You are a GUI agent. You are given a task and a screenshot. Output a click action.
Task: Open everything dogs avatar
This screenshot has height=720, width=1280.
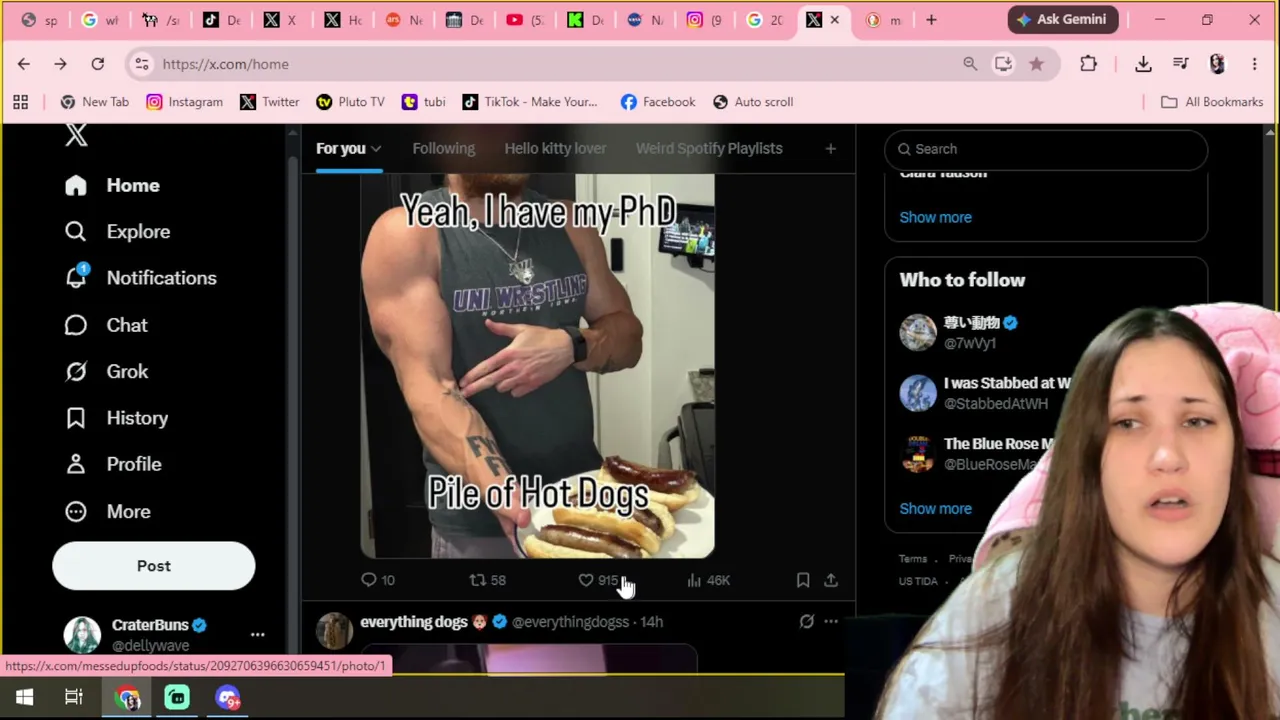[334, 631]
